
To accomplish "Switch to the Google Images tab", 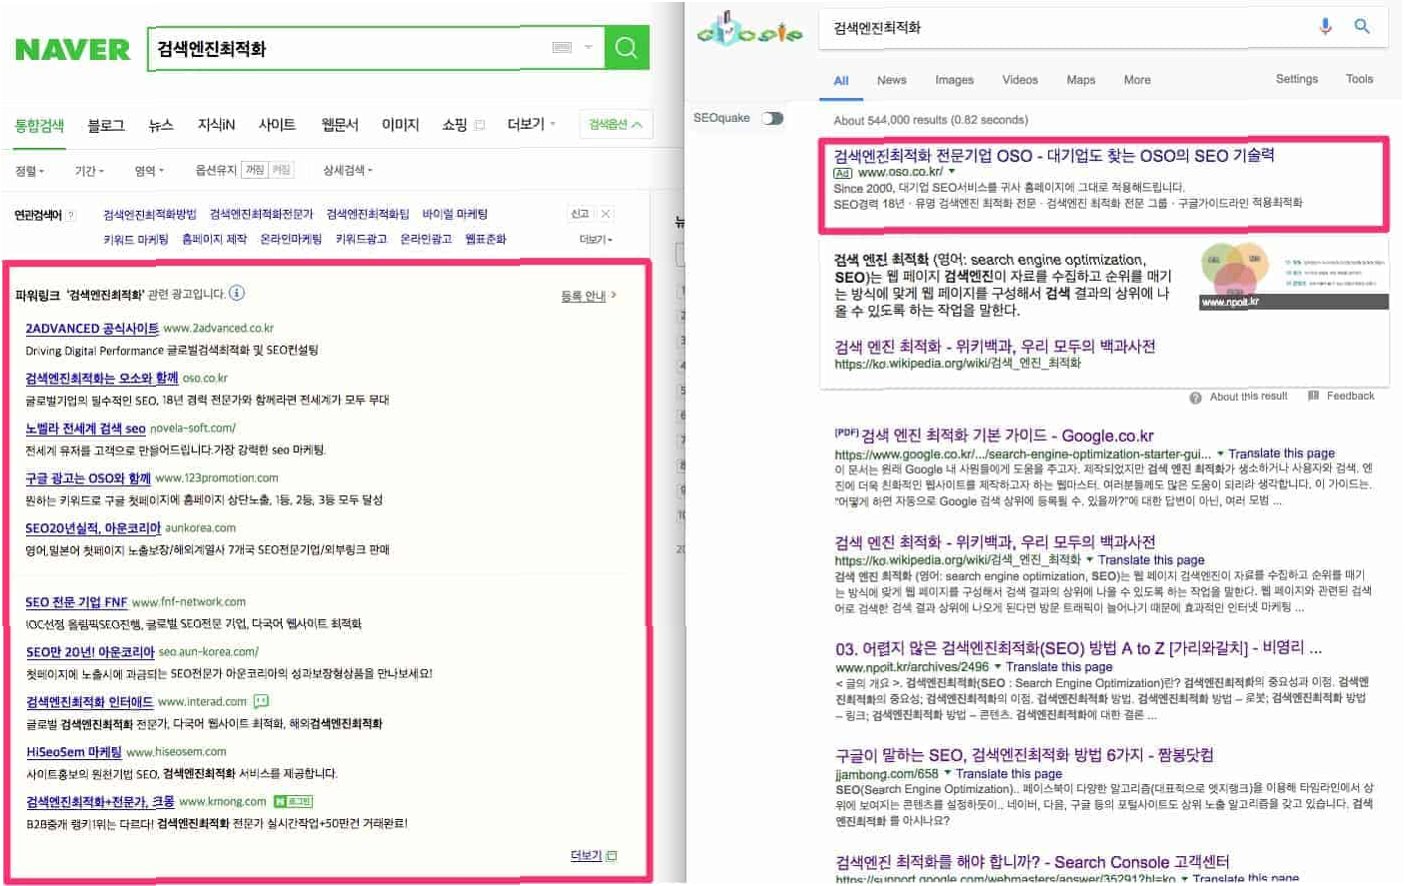I will (954, 80).
